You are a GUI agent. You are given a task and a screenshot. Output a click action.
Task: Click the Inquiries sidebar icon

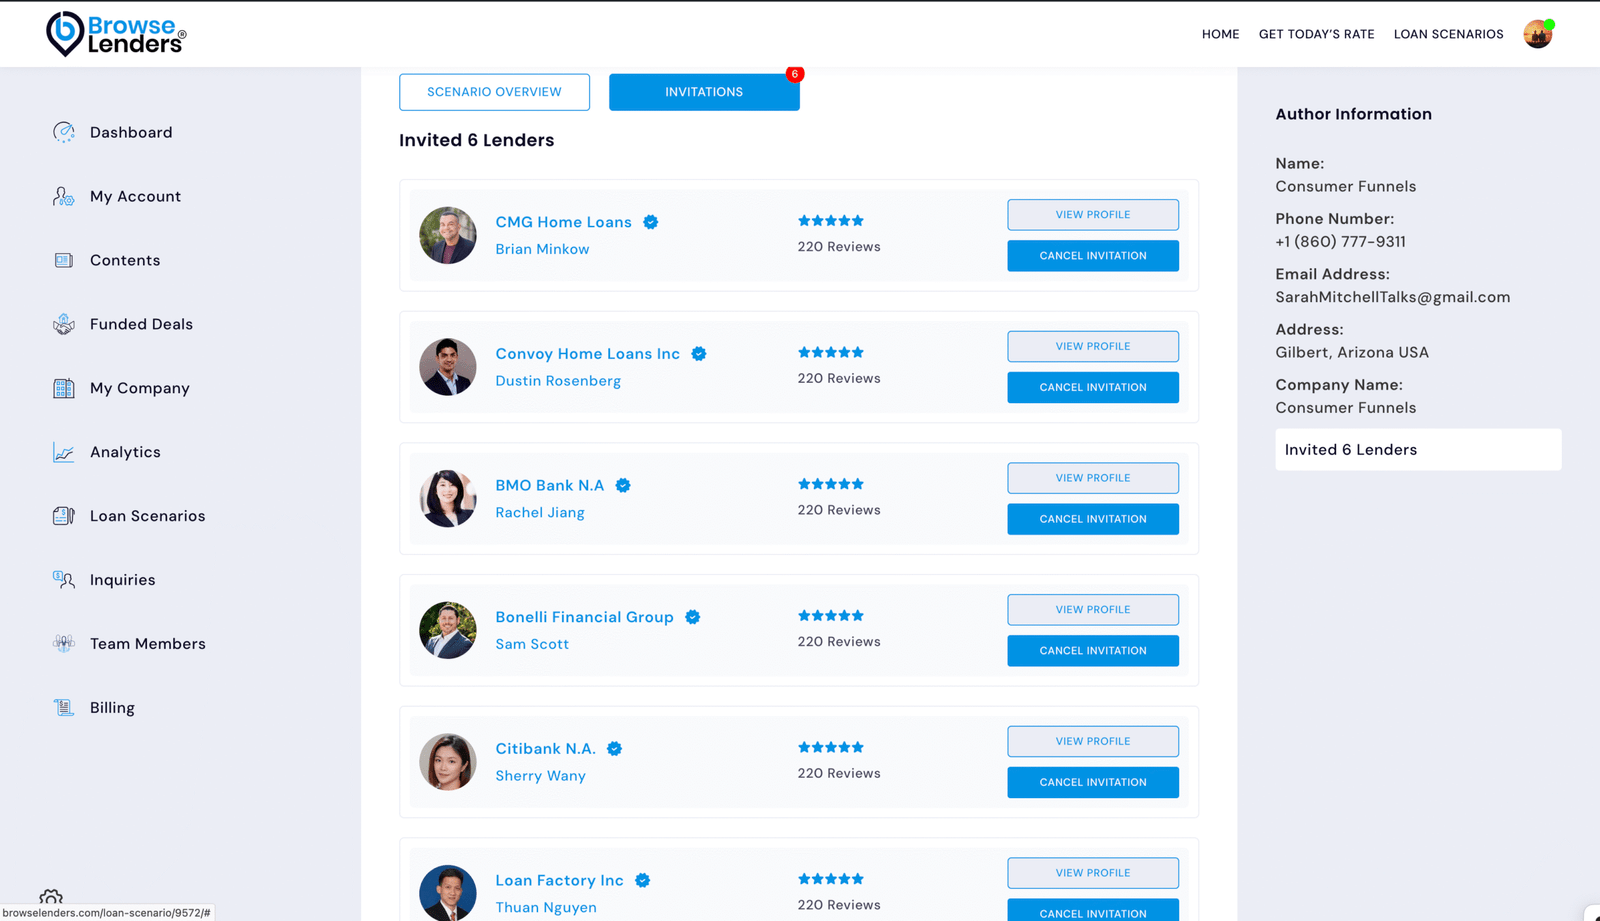(64, 580)
